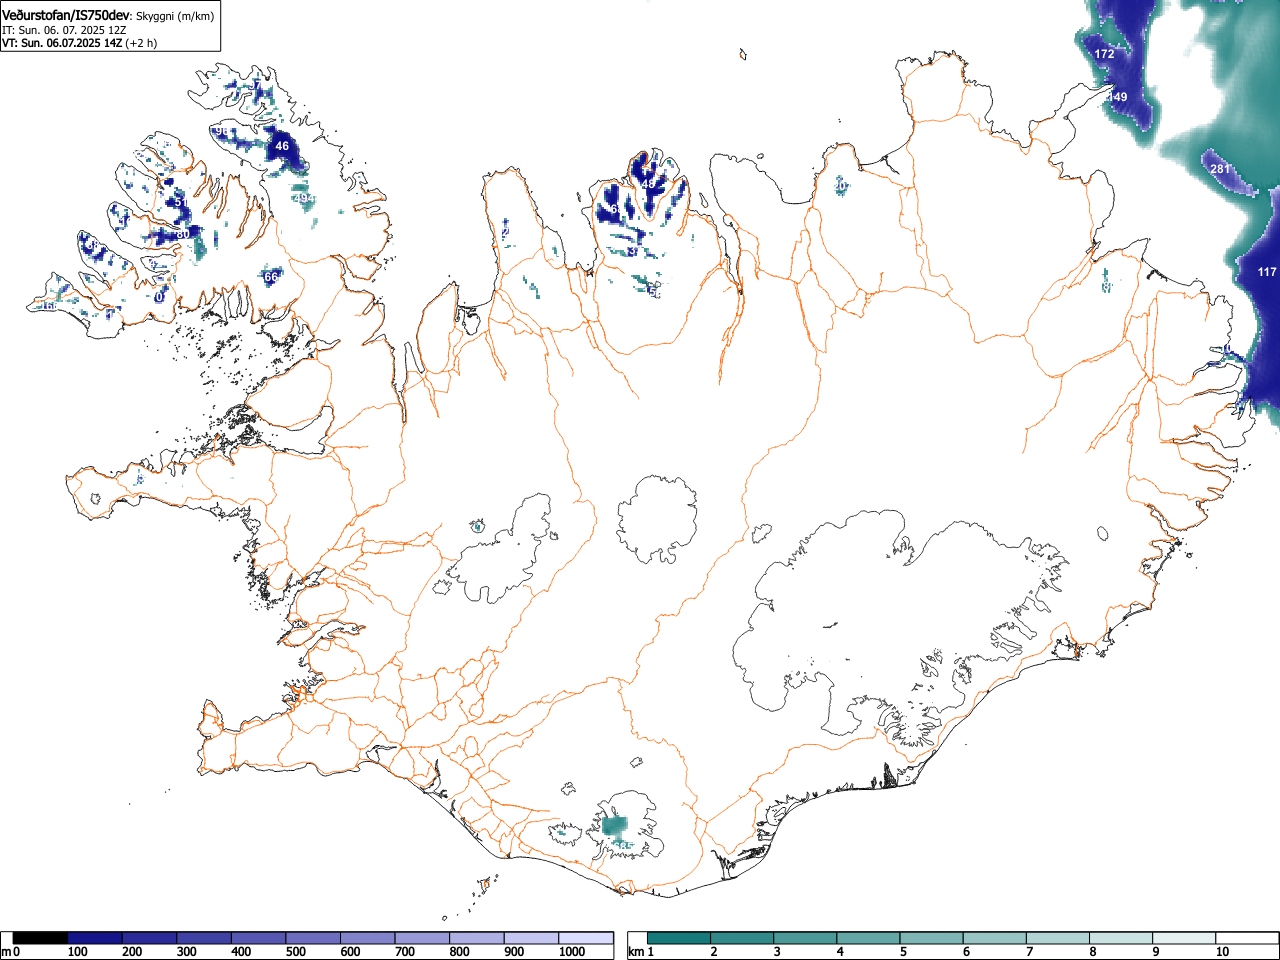This screenshot has width=1280, height=960.
Task: Click the '51' visibility value label
Action: click(181, 202)
